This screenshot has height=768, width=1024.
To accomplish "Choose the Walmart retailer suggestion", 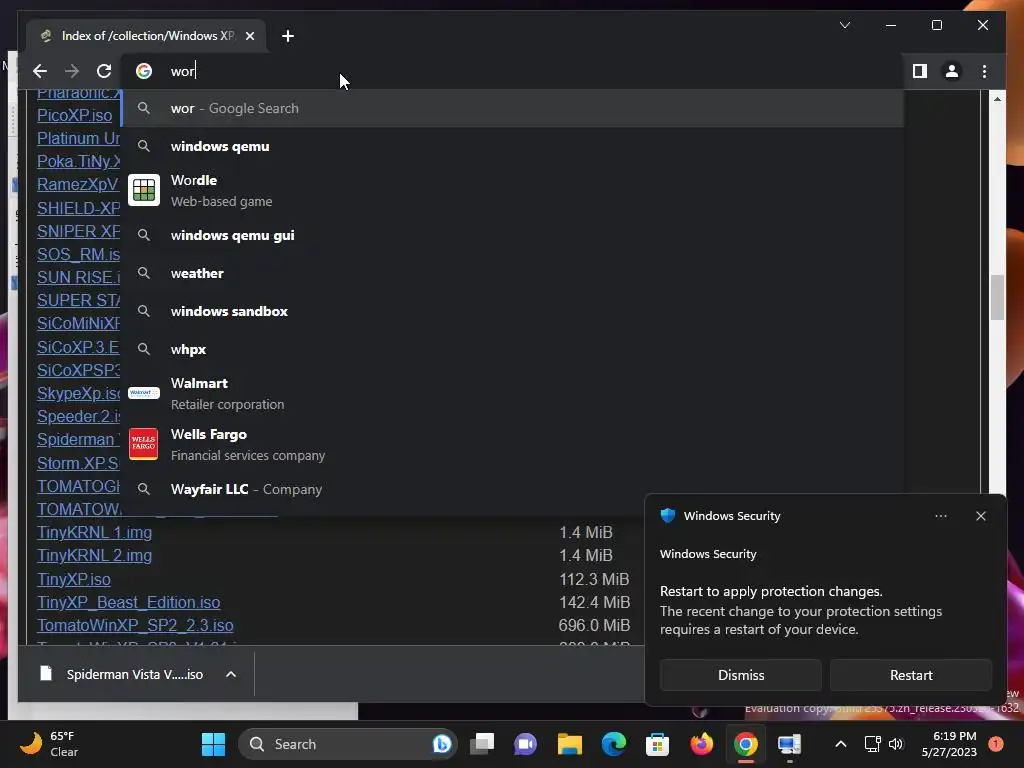I will click(x=513, y=393).
